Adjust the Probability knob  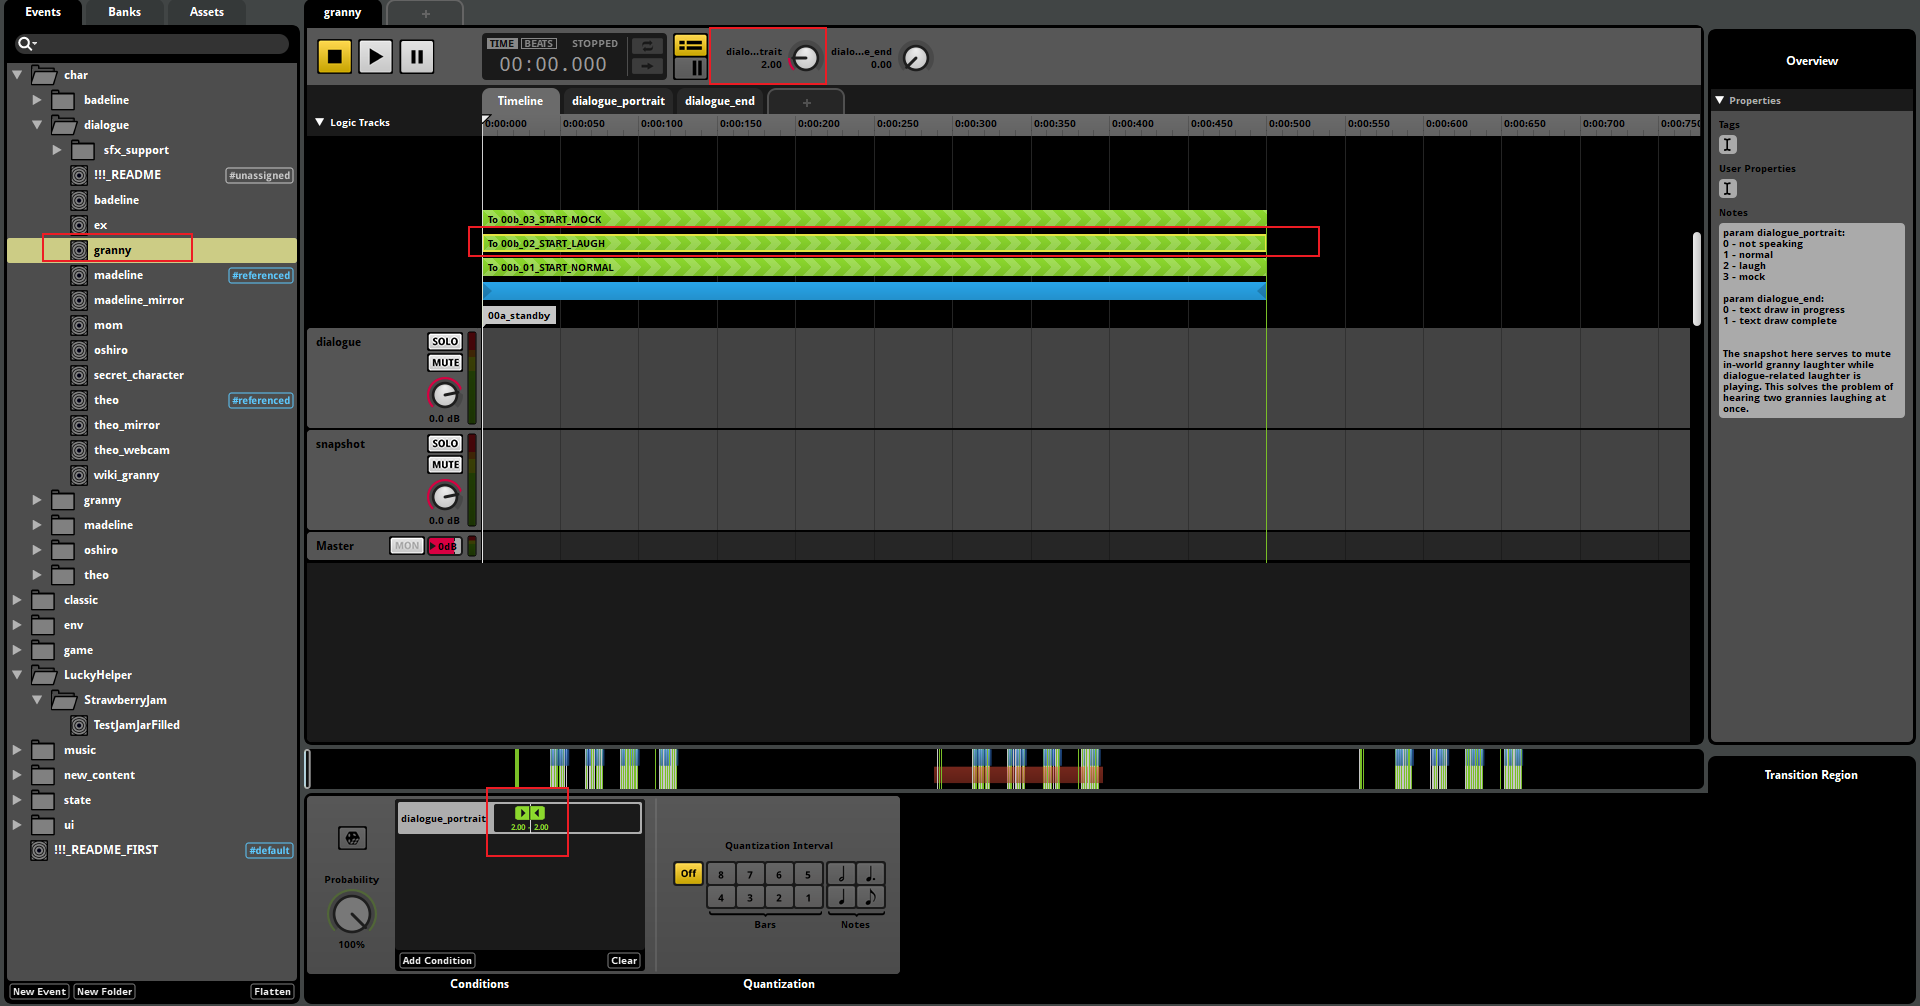coord(351,913)
